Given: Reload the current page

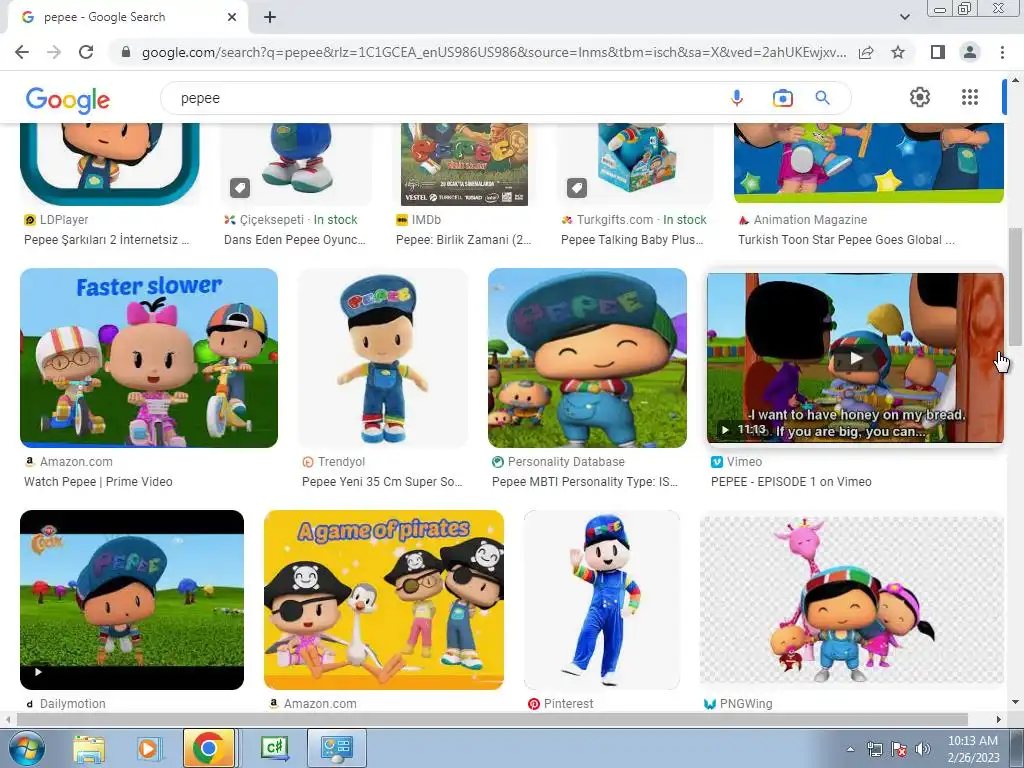Looking at the screenshot, I should click(86, 52).
